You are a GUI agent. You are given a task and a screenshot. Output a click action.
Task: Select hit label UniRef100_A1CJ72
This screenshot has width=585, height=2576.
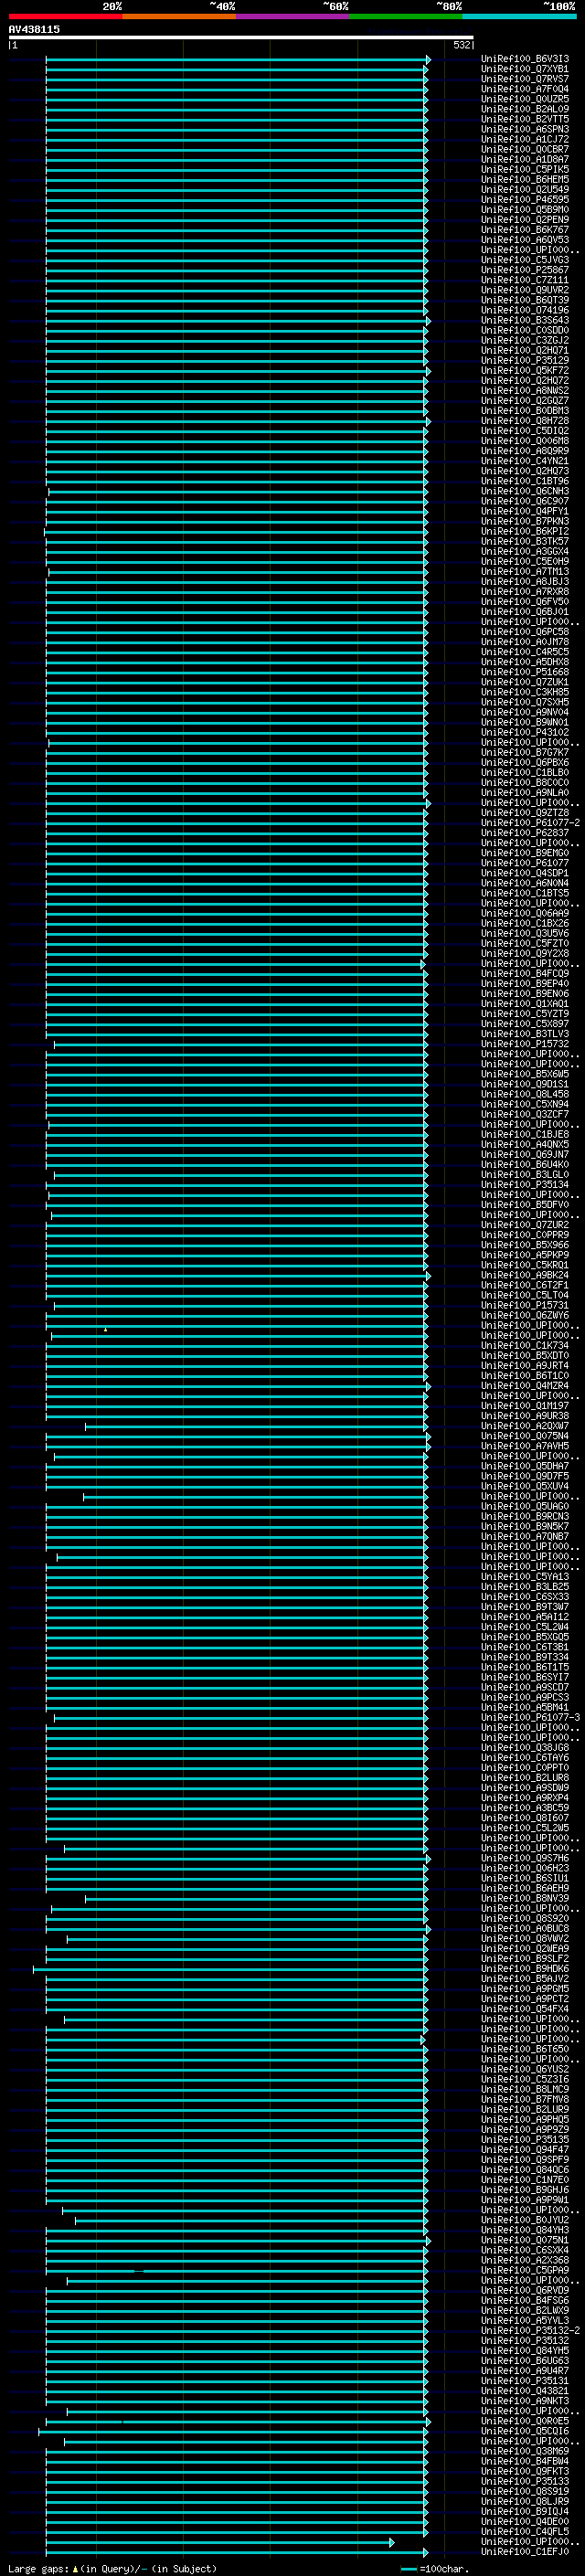pyautogui.click(x=525, y=139)
